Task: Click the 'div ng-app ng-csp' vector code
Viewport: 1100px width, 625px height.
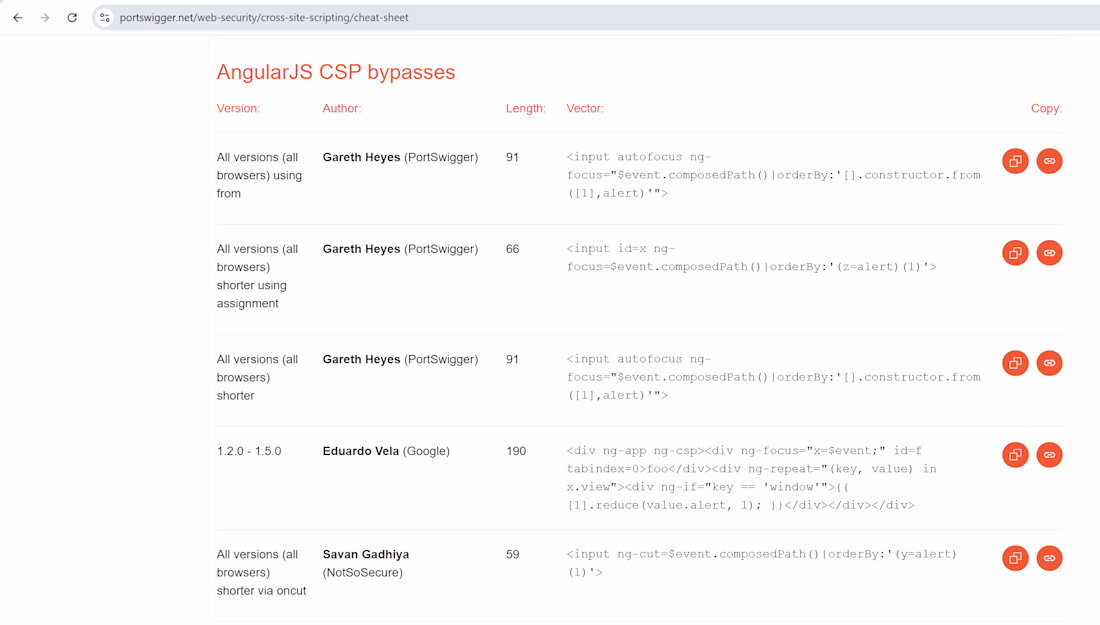Action: tap(751, 478)
